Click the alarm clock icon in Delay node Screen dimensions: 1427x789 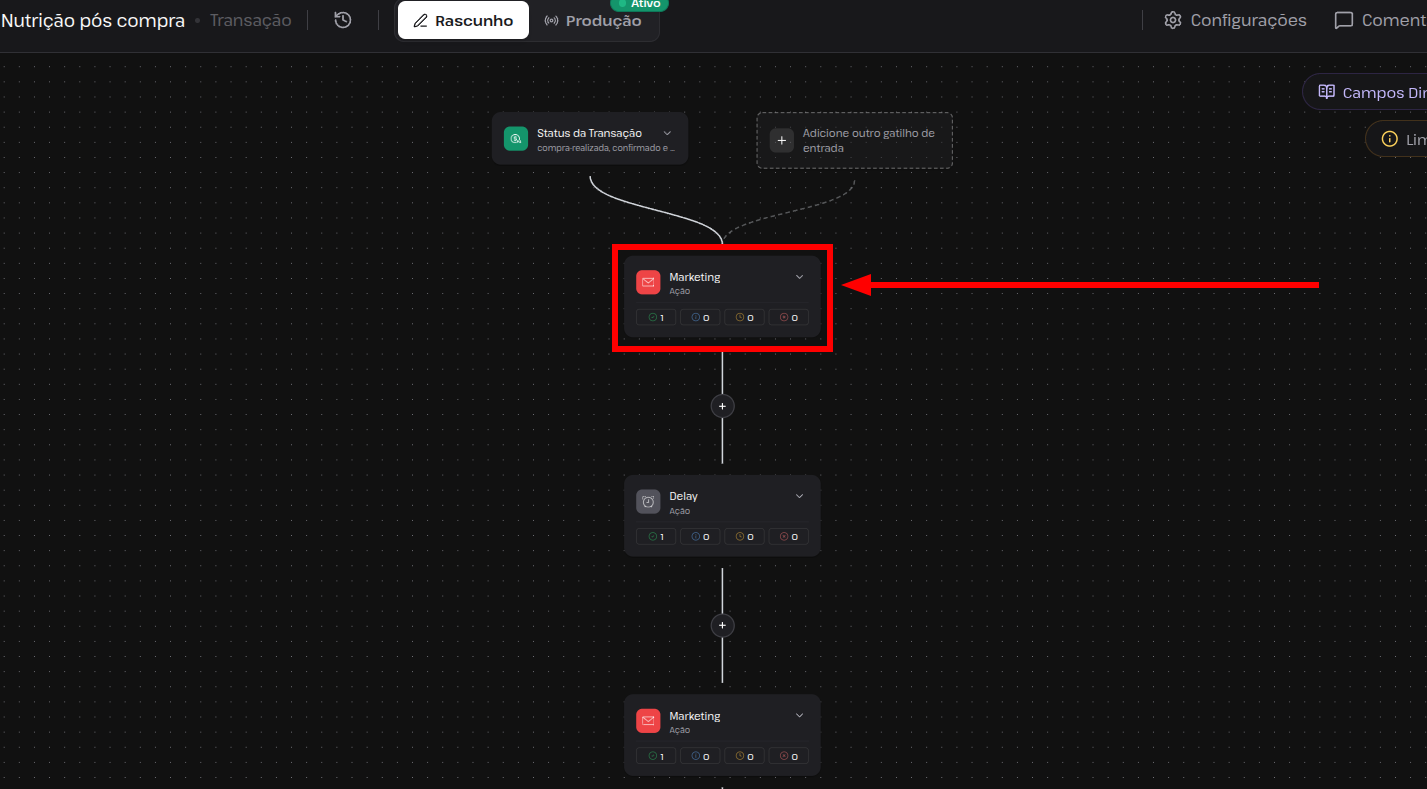tap(648, 502)
